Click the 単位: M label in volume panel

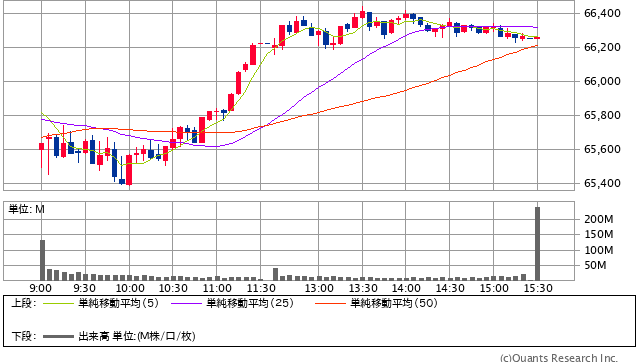(27, 209)
